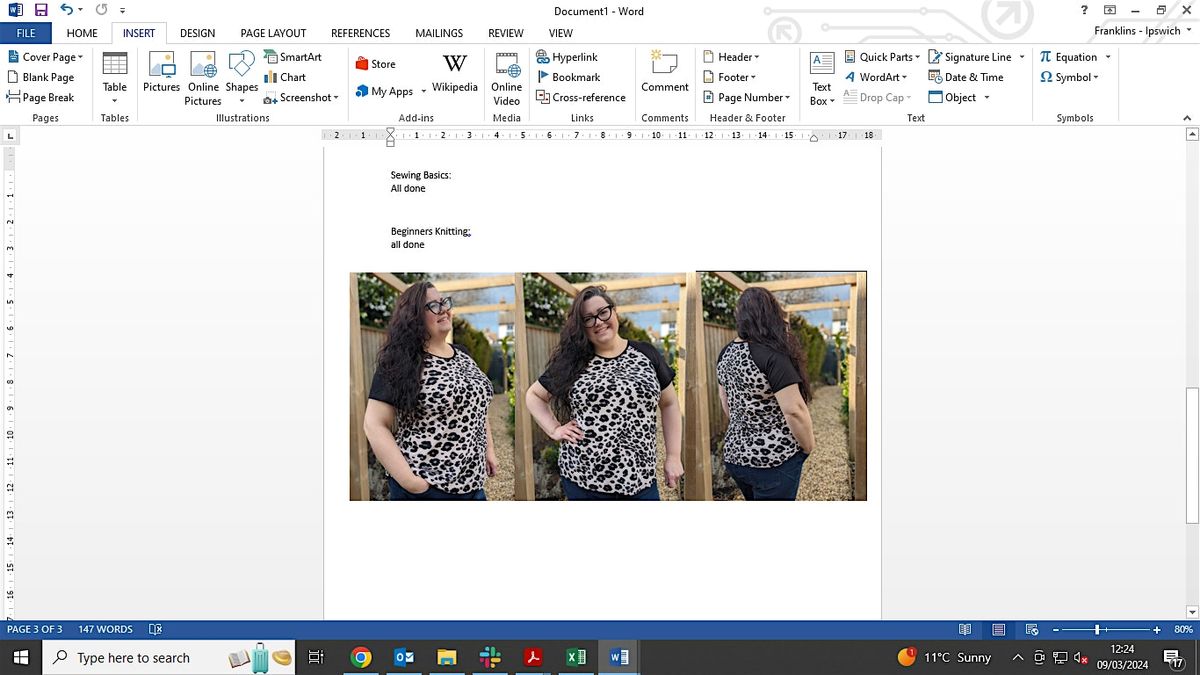The height and width of the screenshot is (675, 1200).
Task: Open Excel from the Windows taskbar
Action: pos(576,657)
